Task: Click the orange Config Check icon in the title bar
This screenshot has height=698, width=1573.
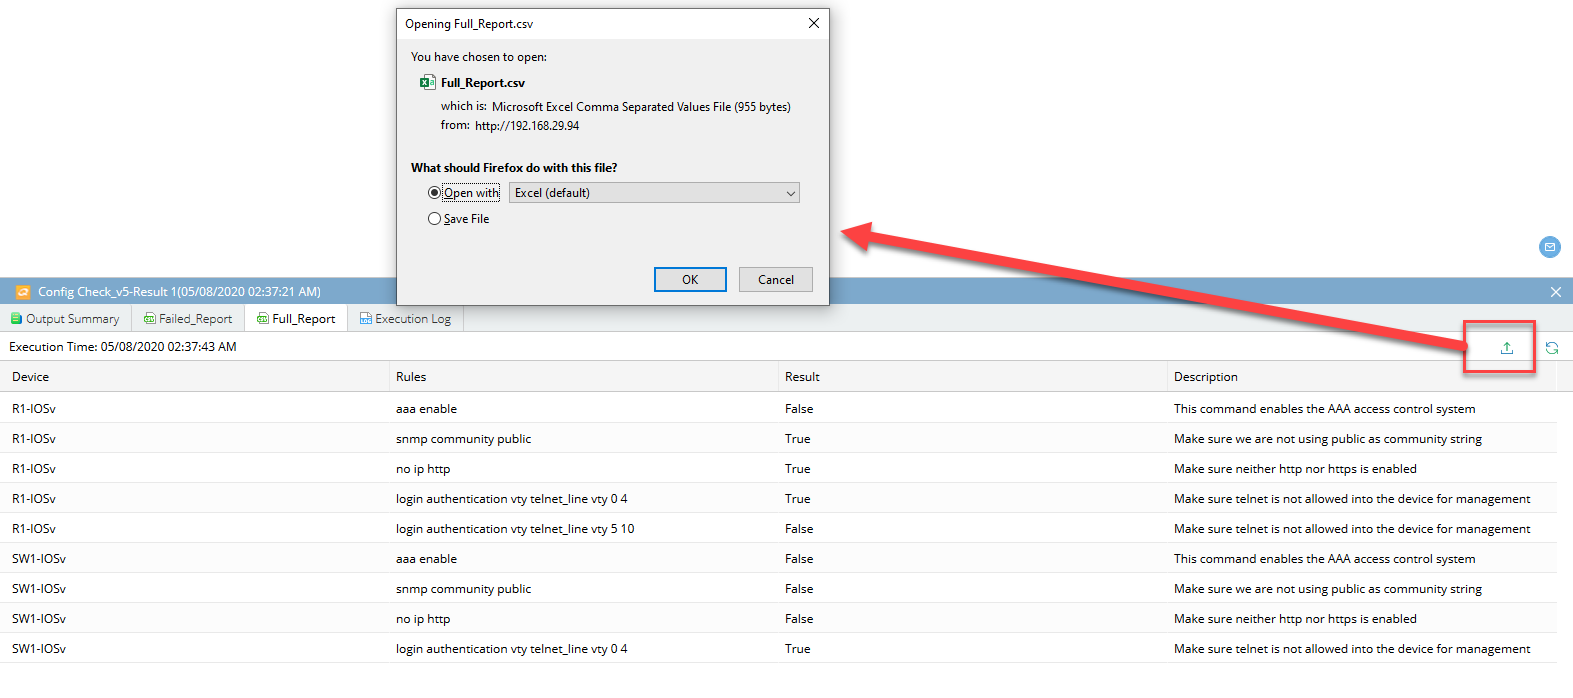Action: [x=23, y=292]
